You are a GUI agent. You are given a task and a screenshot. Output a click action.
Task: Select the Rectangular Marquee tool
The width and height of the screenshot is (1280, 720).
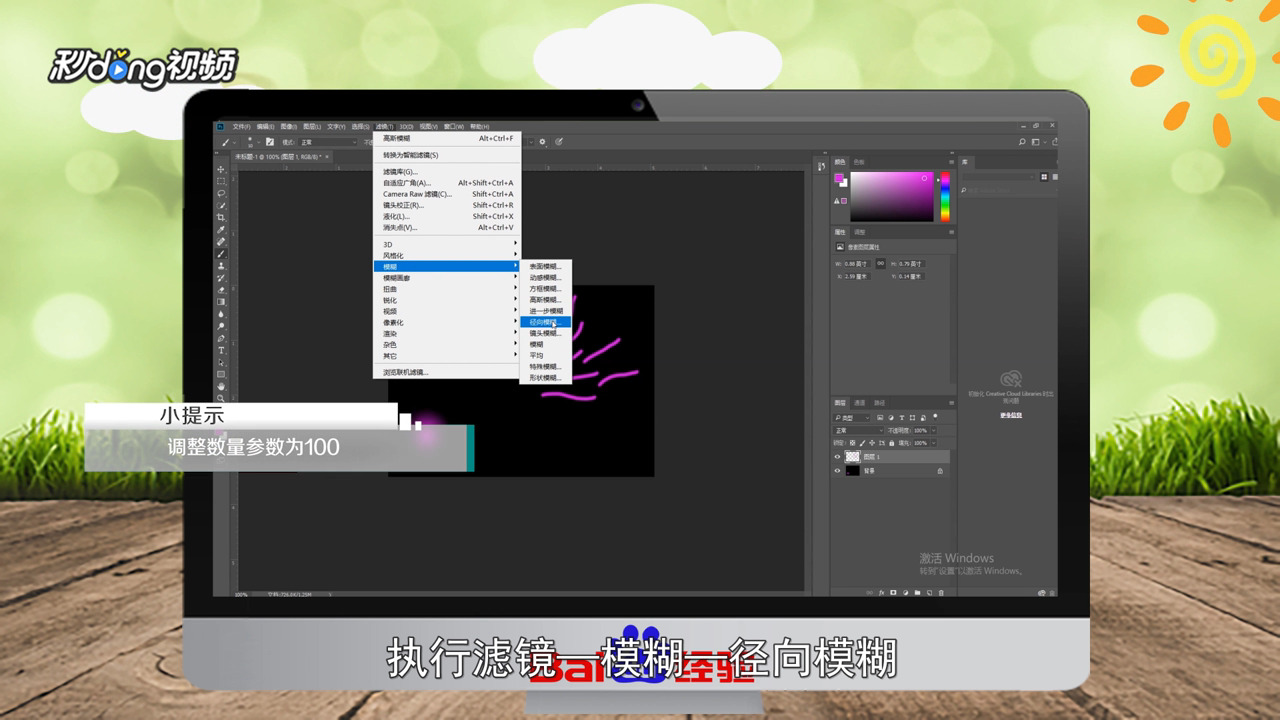[221, 181]
